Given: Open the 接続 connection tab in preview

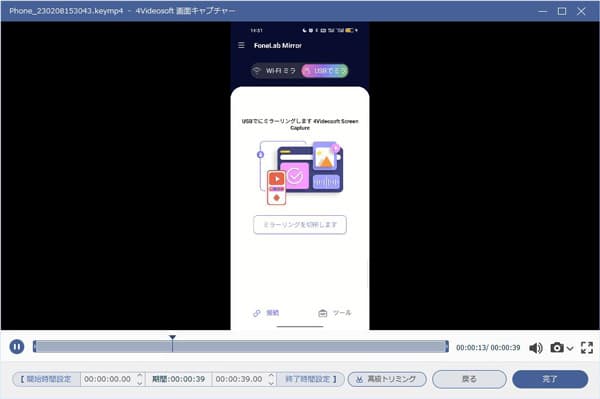Looking at the screenshot, I should point(266,313).
